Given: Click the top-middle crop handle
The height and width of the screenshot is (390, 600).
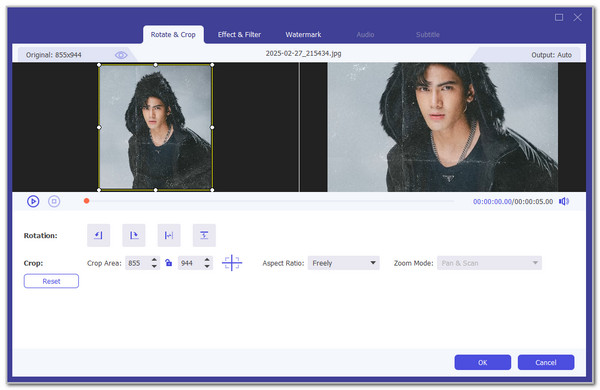Looking at the screenshot, I should (155, 65).
